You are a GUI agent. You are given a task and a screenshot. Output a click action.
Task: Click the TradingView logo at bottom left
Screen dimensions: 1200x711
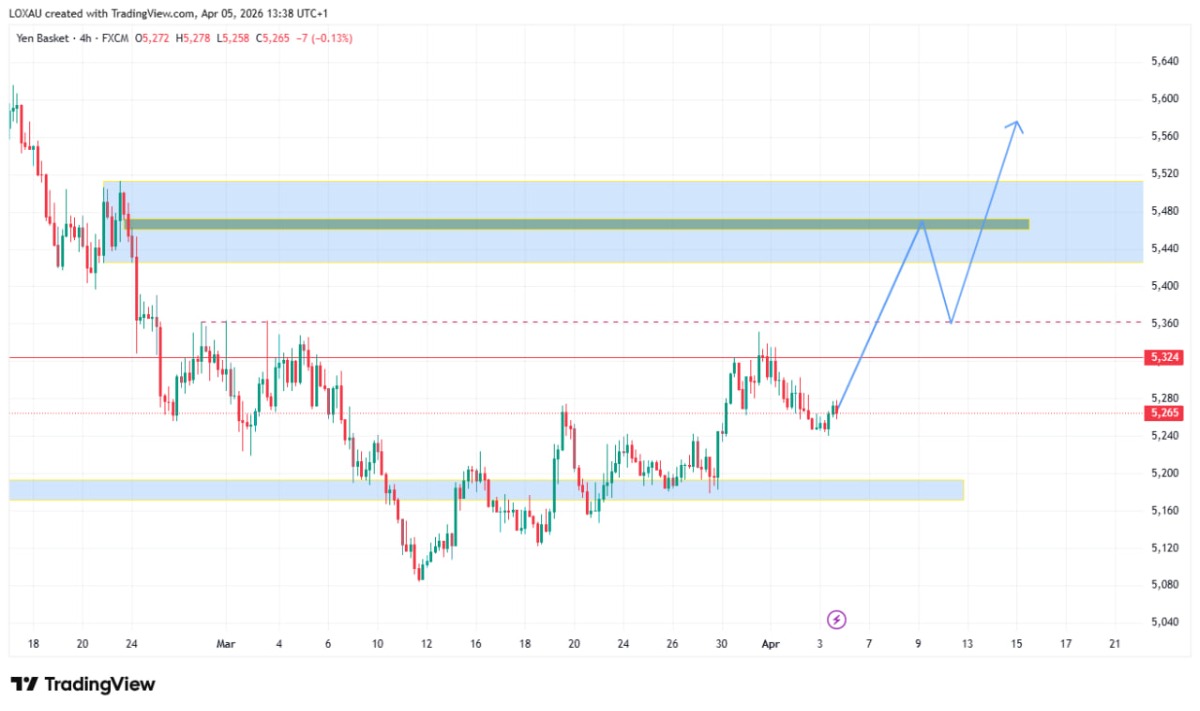tap(83, 684)
